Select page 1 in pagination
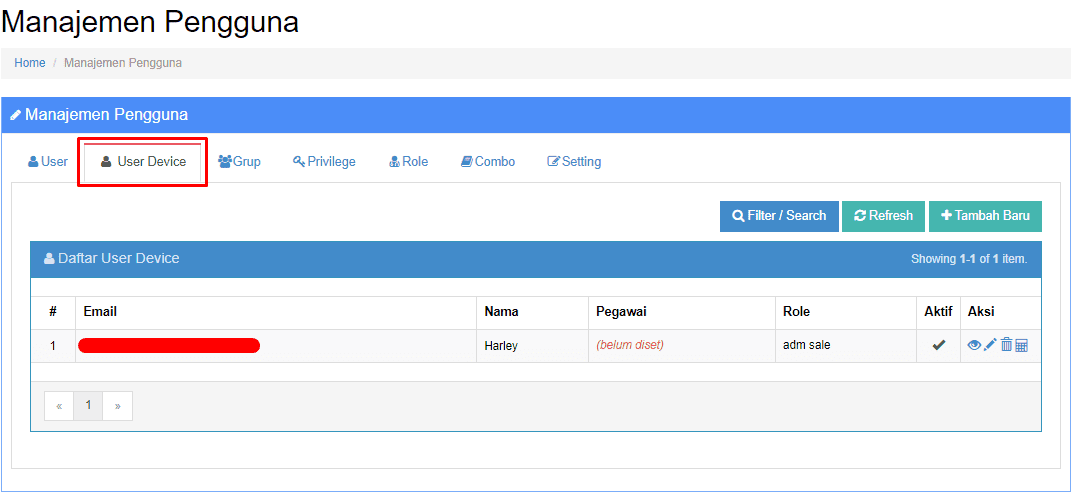 88,406
